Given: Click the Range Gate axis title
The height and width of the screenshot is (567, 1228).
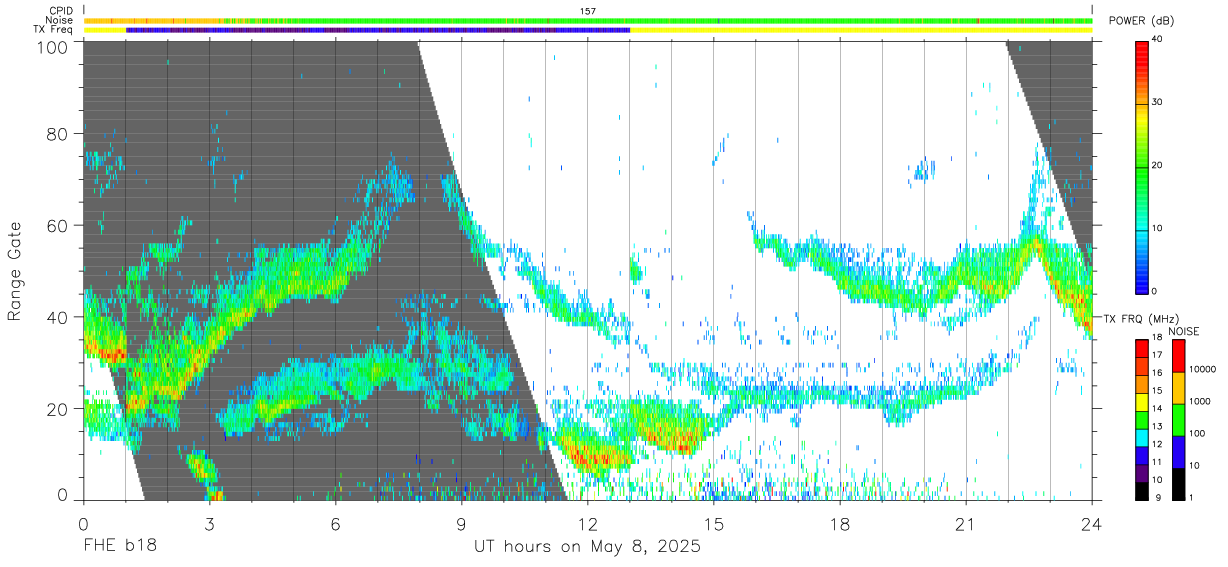Looking at the screenshot, I should click(x=15, y=271).
